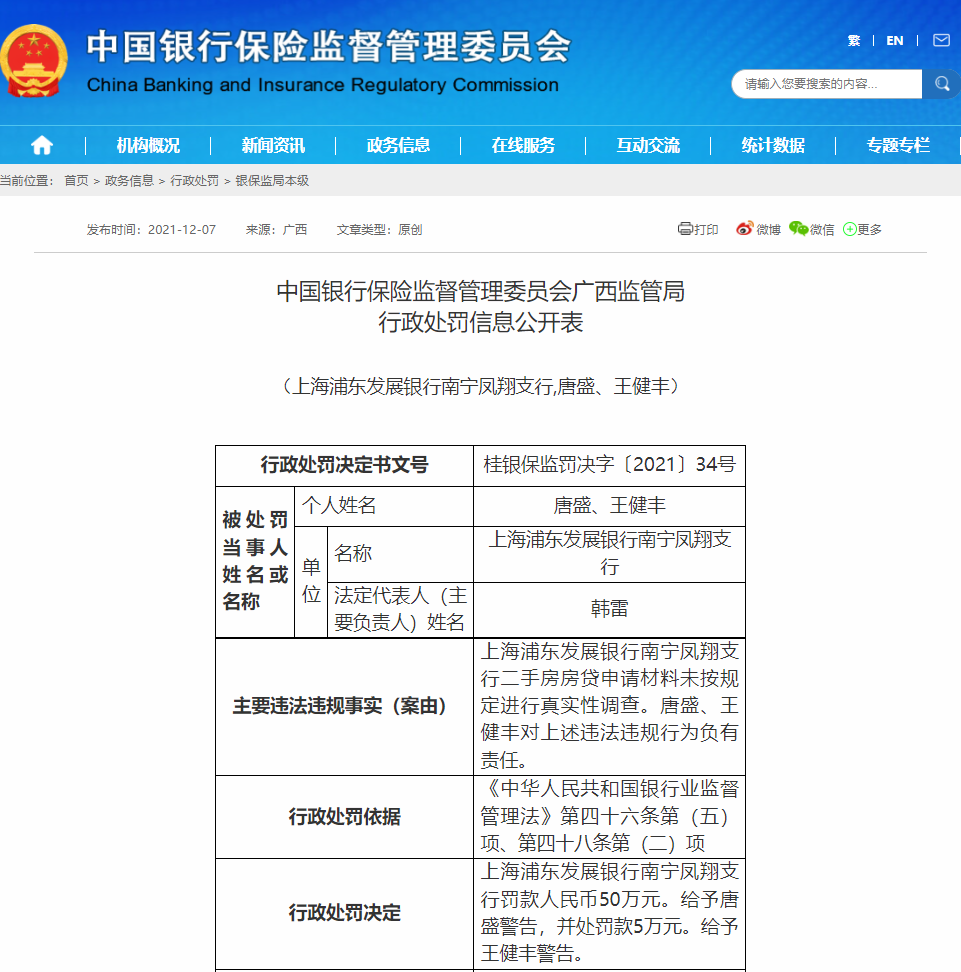Click the heading line 中国银行保险监督管理委员会广西监管局
The height and width of the screenshot is (972, 961).
point(480,291)
